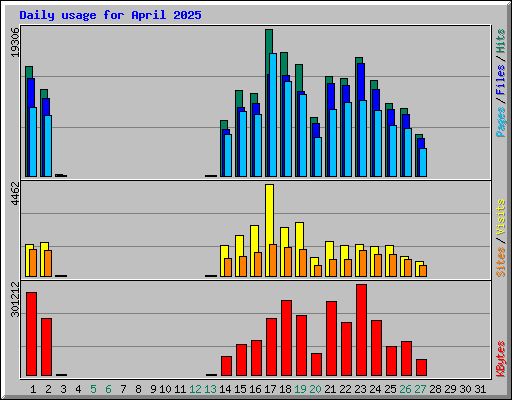The image size is (512, 400).
Task: Select the red KBytes bar for day 20
Action: (316, 364)
